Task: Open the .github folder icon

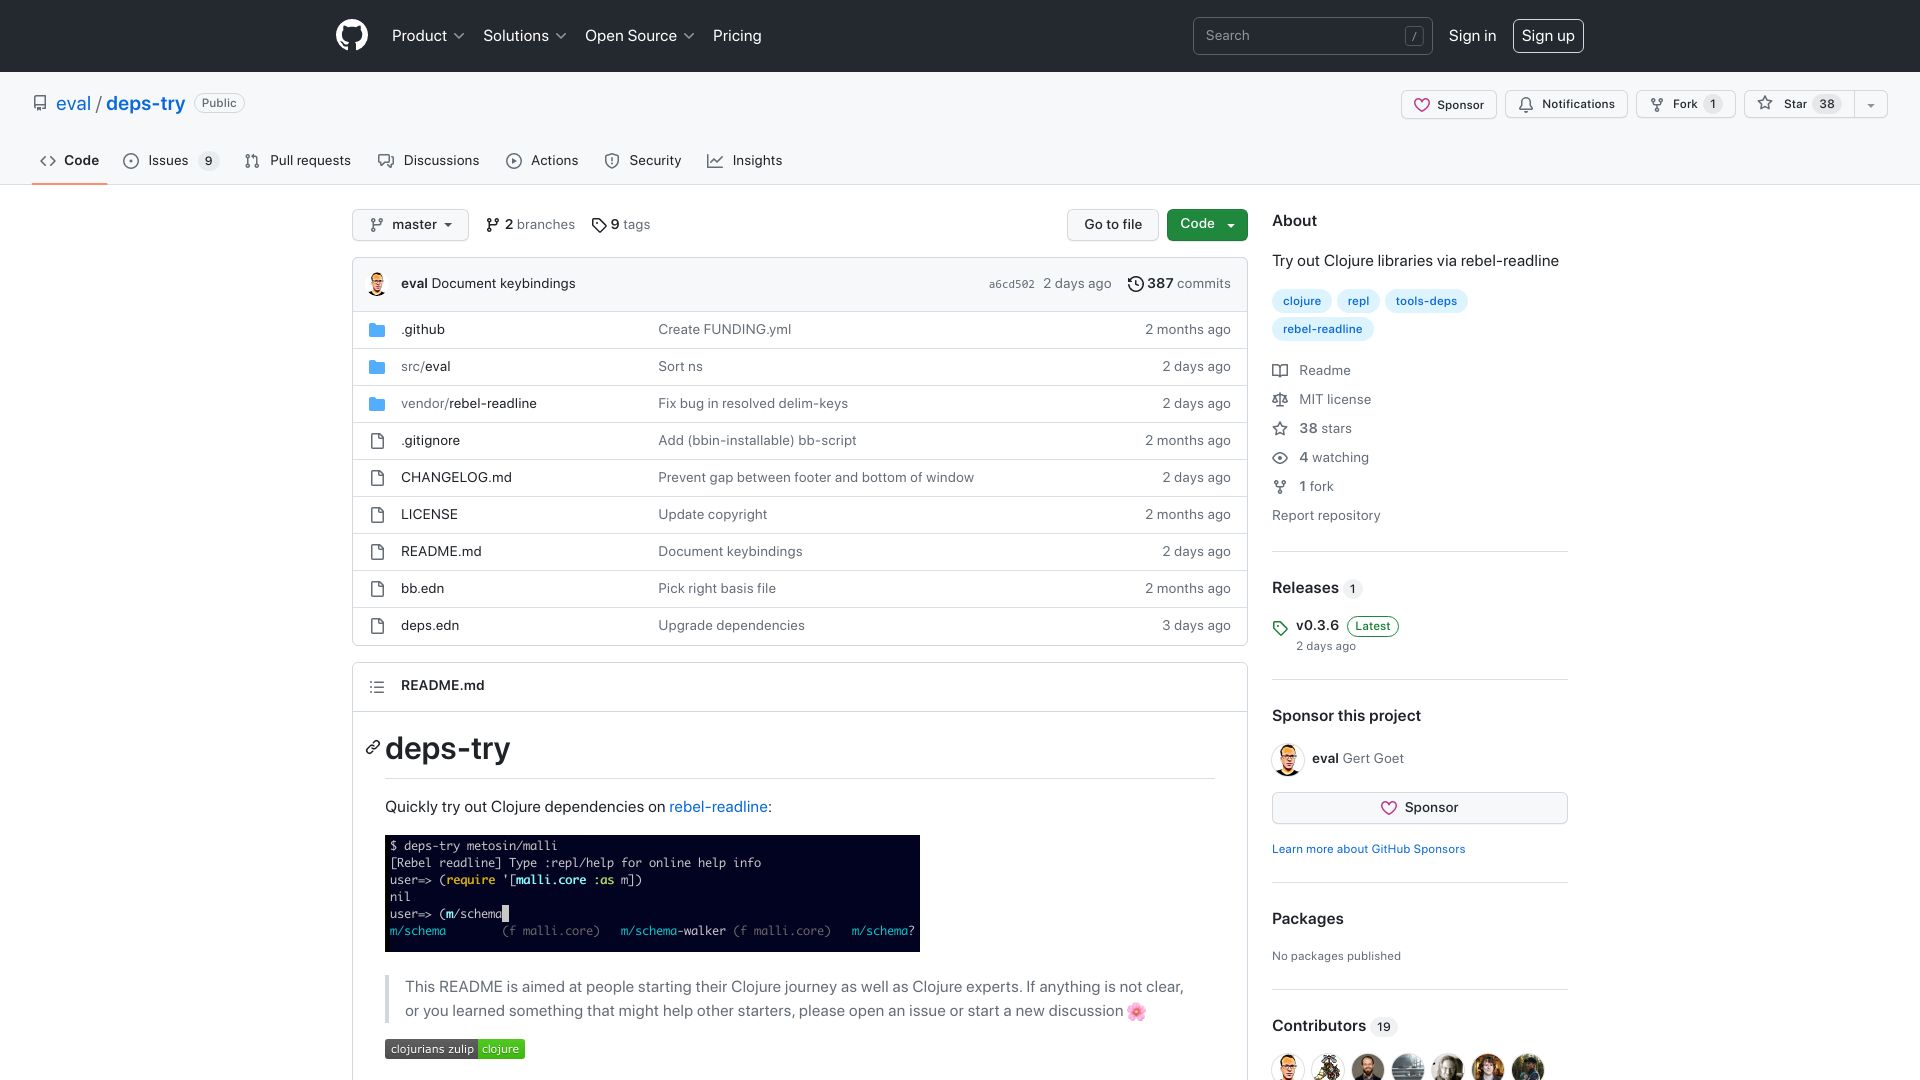Action: click(x=377, y=330)
